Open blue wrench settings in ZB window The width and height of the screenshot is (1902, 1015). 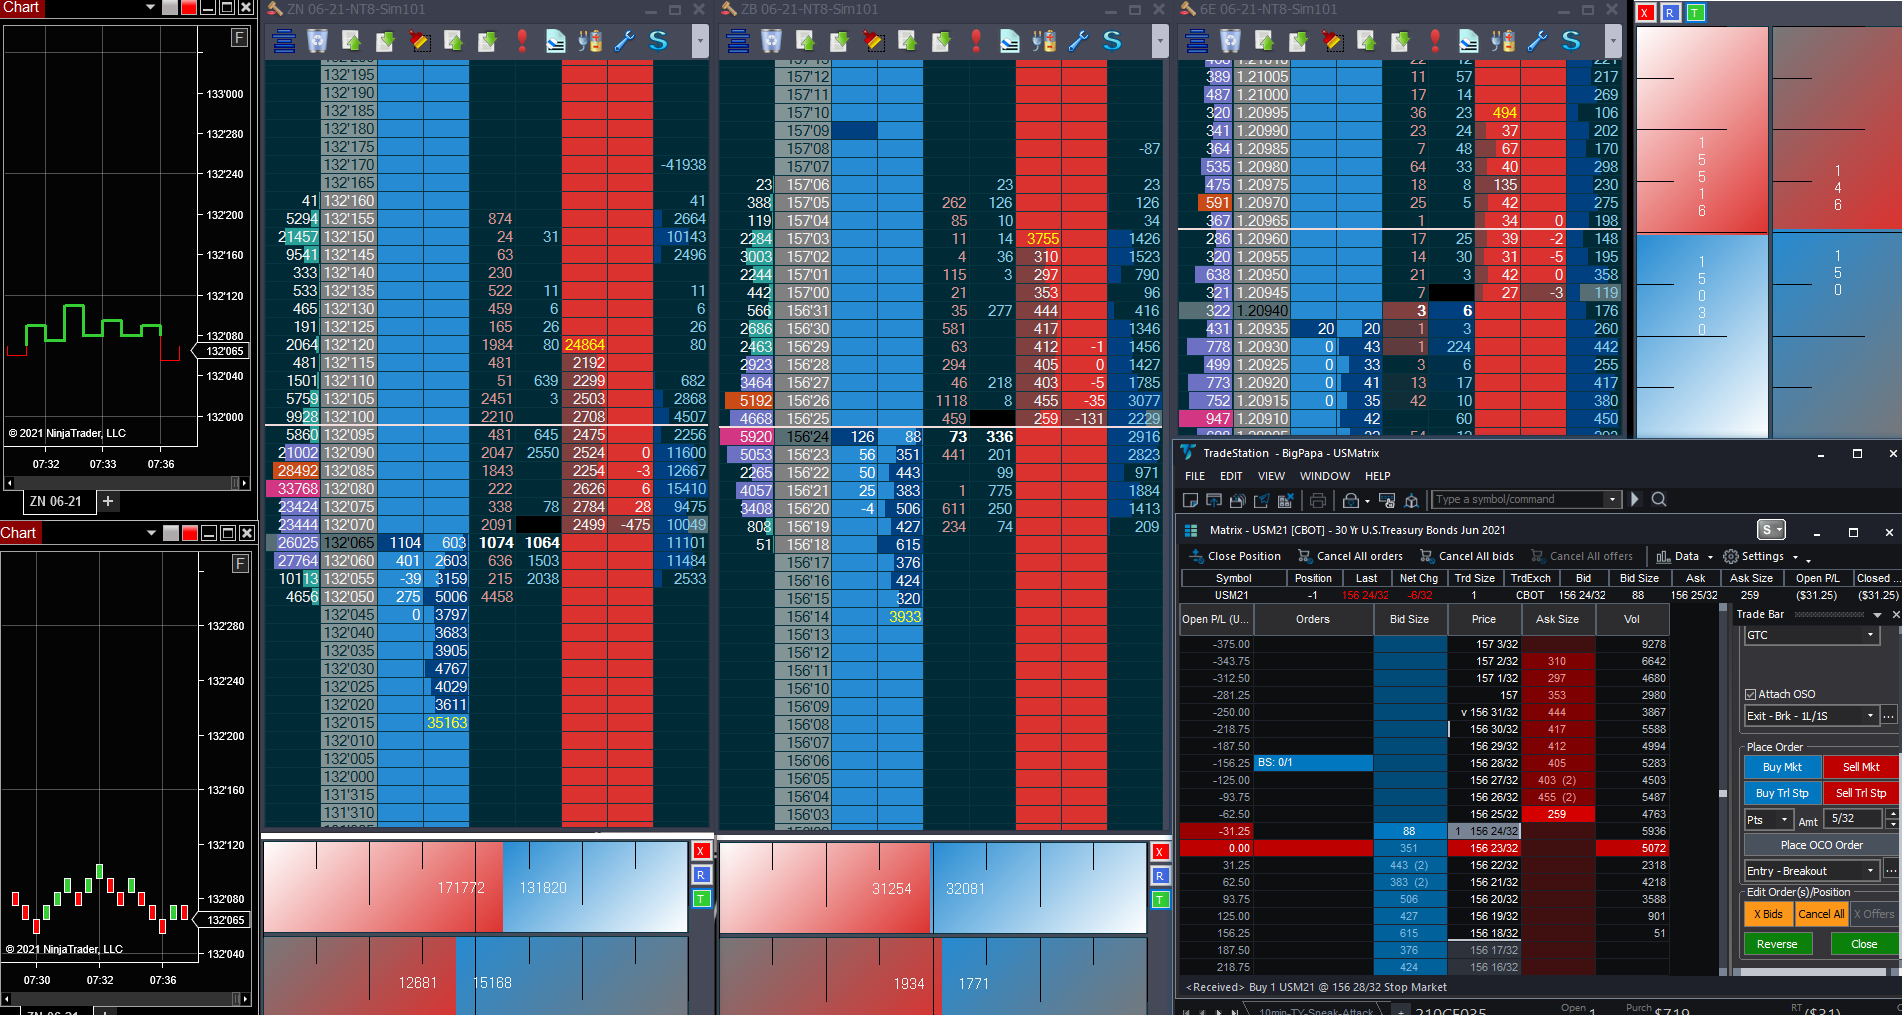[1078, 41]
